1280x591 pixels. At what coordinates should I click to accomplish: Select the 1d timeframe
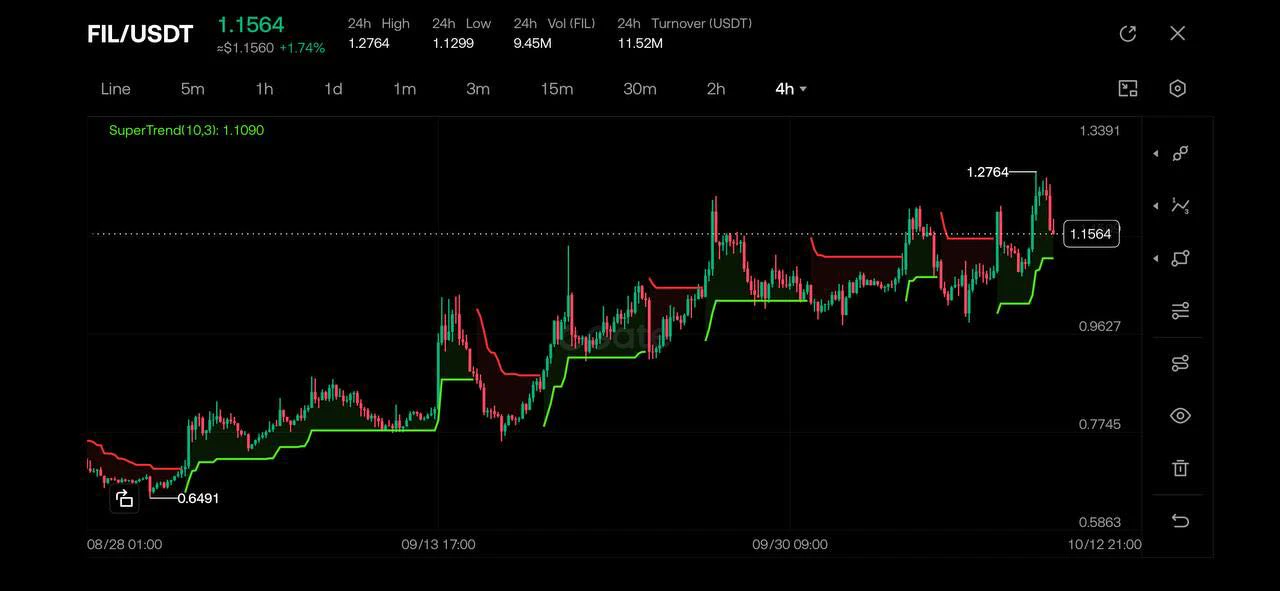click(333, 89)
